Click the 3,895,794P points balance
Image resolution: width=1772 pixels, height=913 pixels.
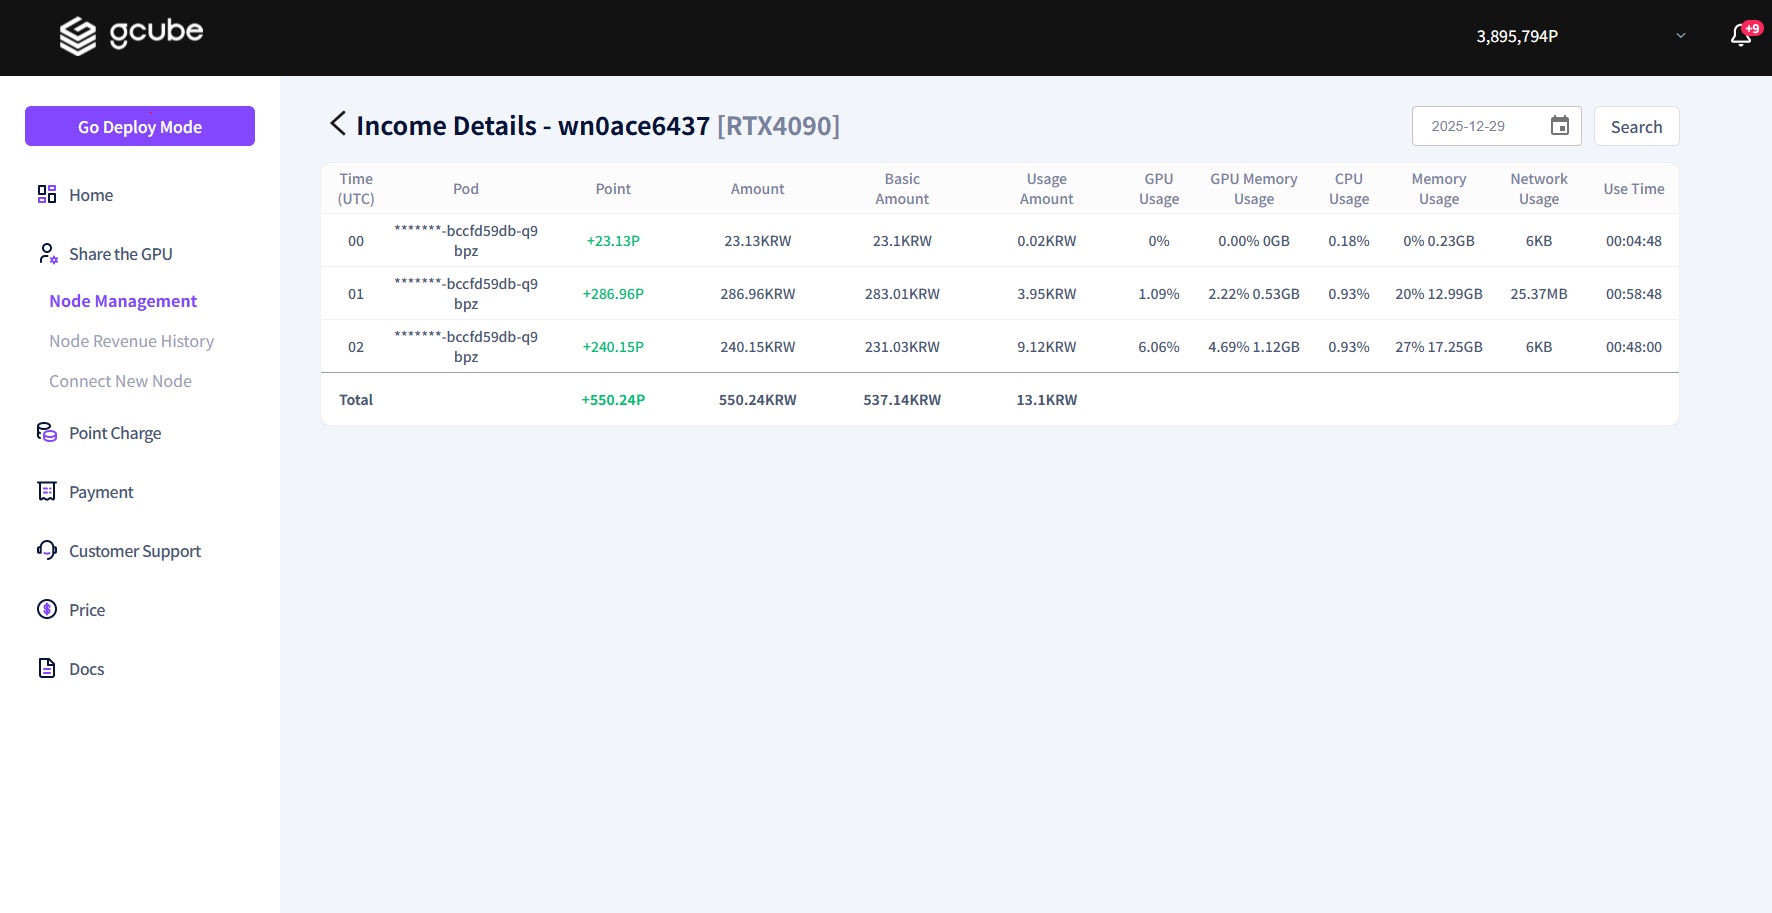coord(1517,36)
